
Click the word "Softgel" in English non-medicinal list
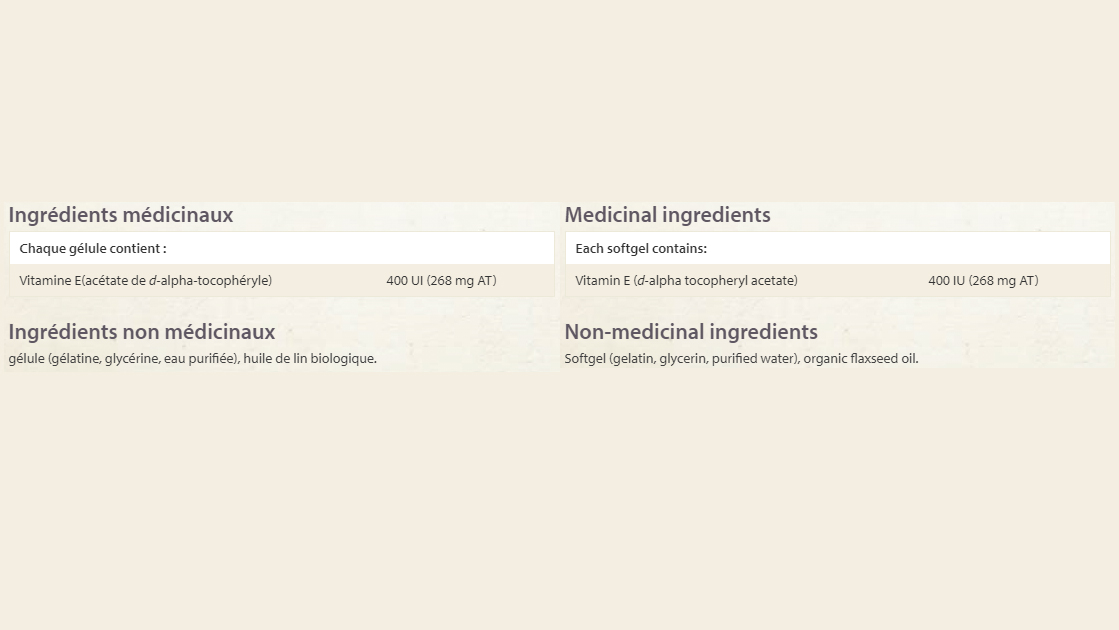click(x=585, y=359)
